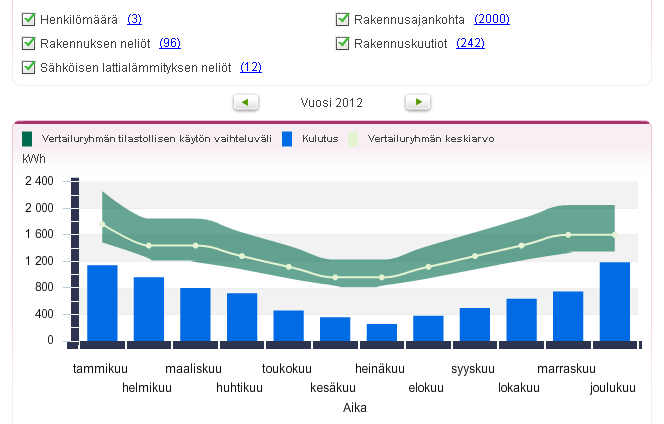Viewport: 664px width, 424px height.
Task: Click the marraskuu consumption bar
Action: click(568, 316)
